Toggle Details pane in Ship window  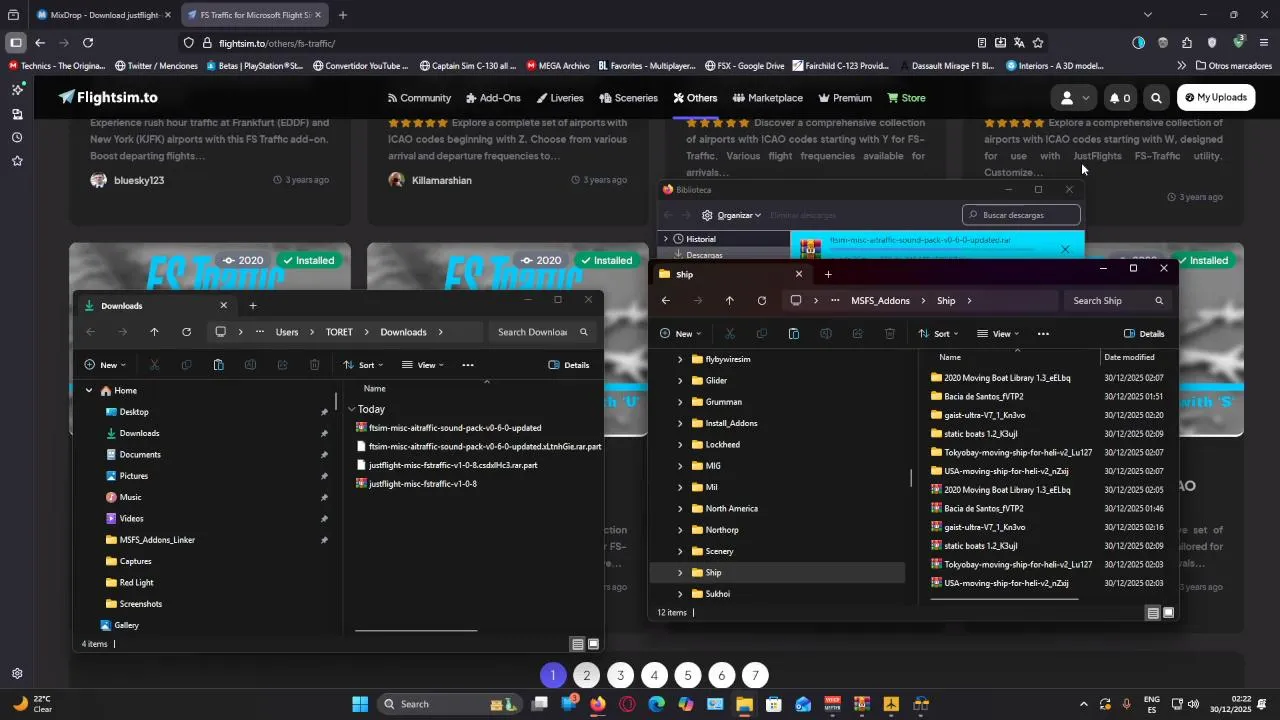pos(1144,334)
